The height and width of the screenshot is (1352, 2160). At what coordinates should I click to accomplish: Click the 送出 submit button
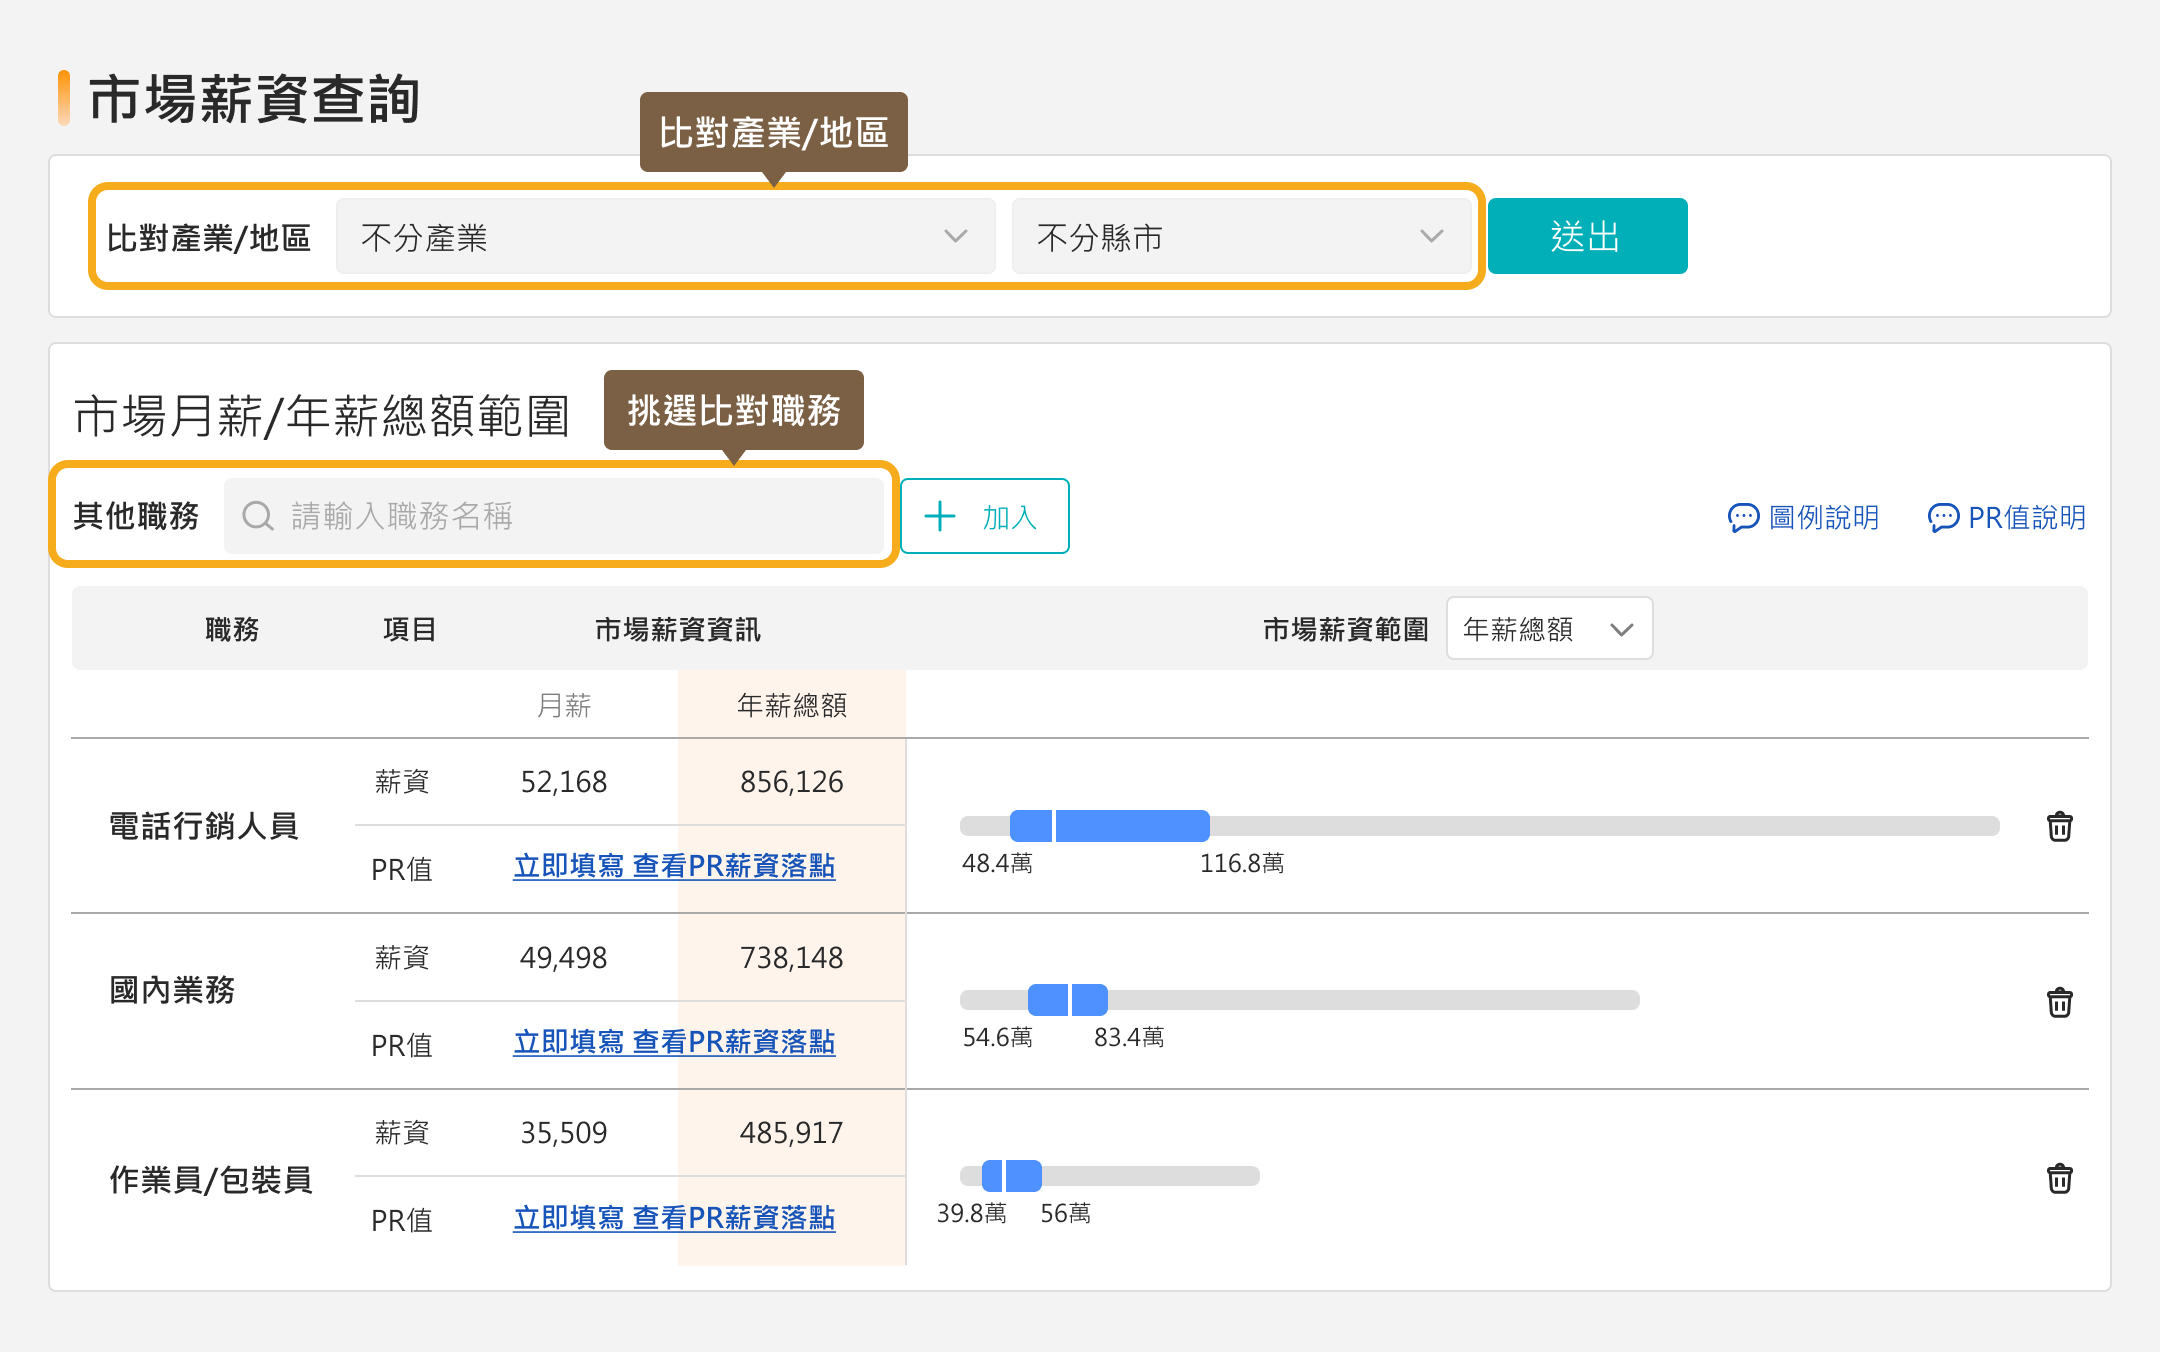(x=1587, y=236)
